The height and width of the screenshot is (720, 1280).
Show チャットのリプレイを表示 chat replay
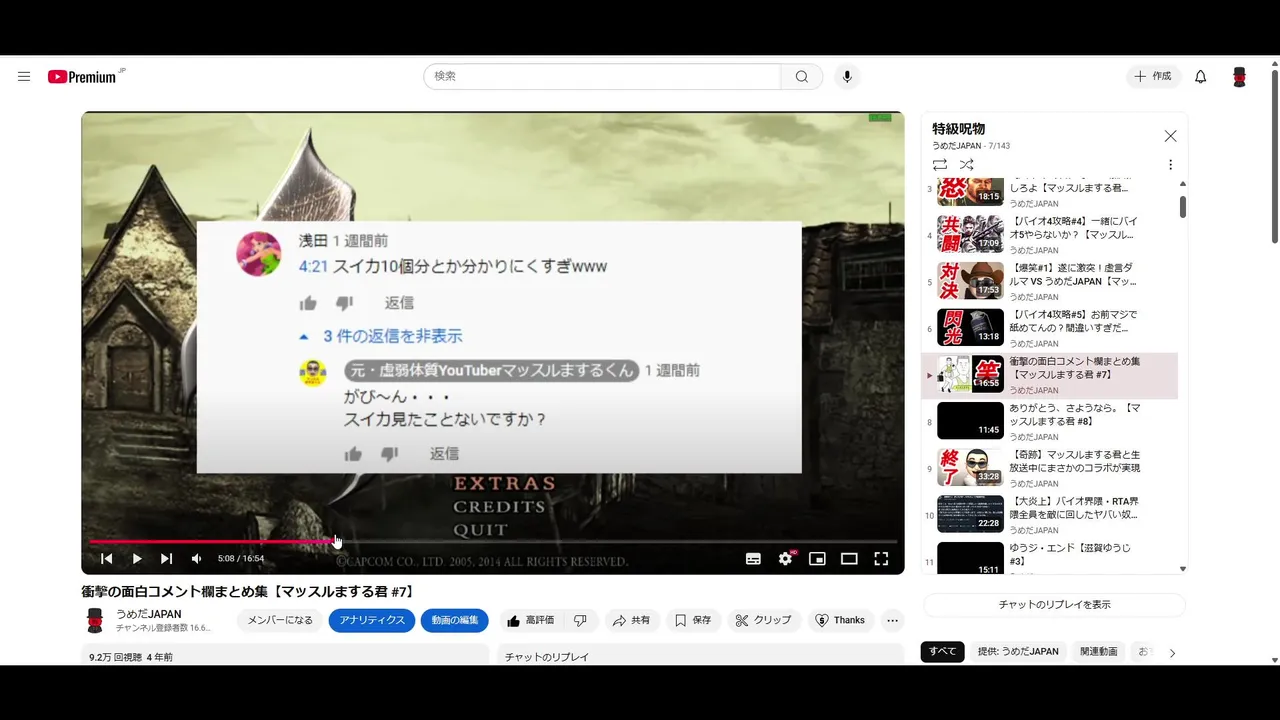coord(1054,605)
